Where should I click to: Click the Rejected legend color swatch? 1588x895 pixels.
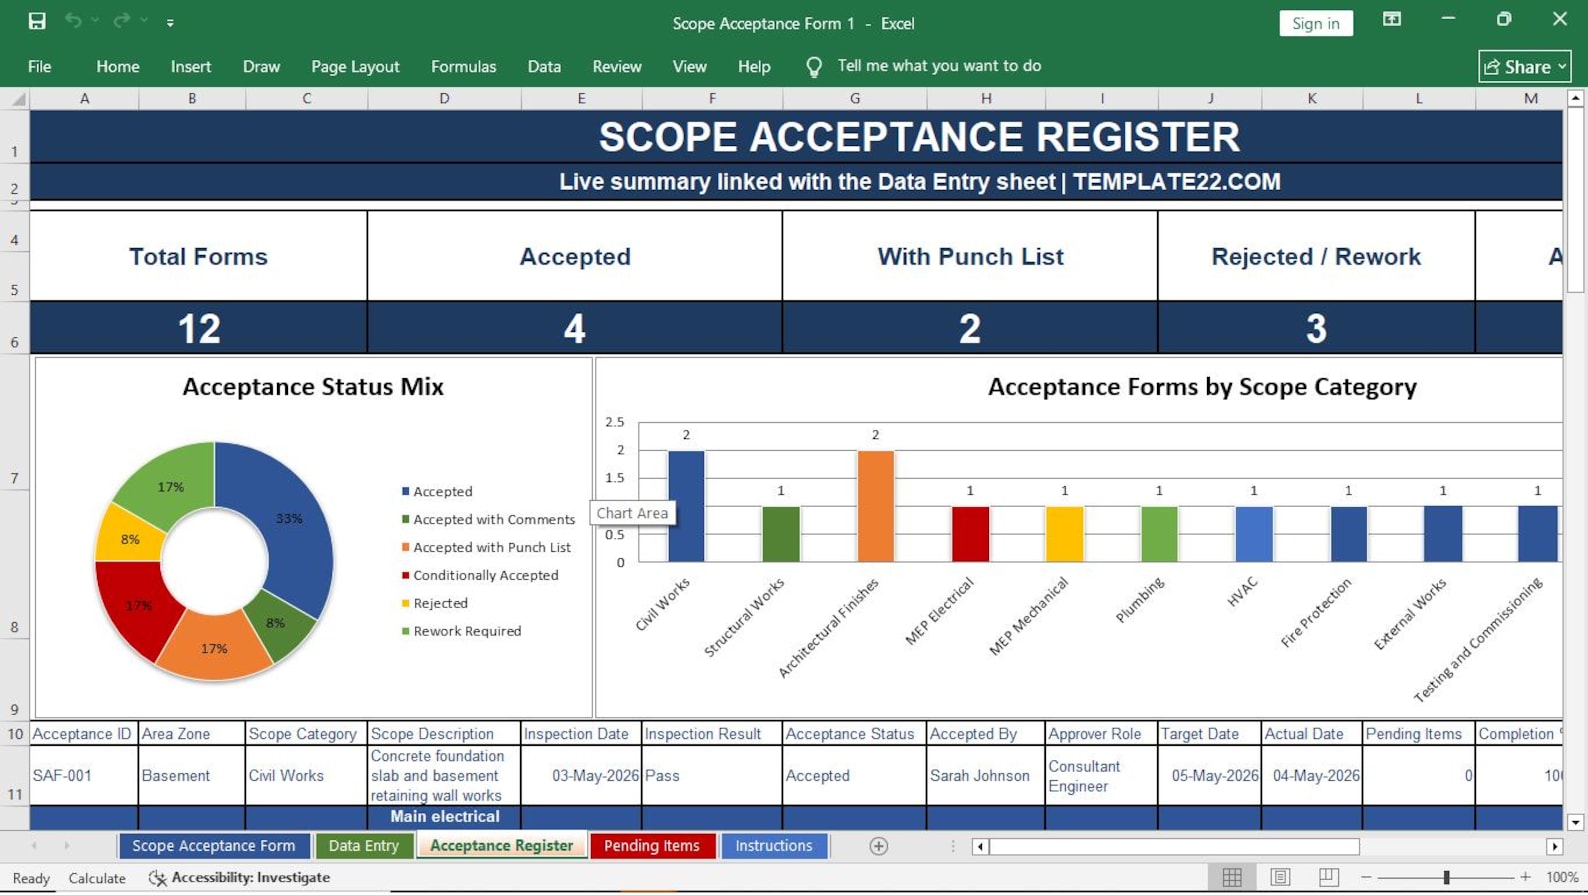point(405,603)
